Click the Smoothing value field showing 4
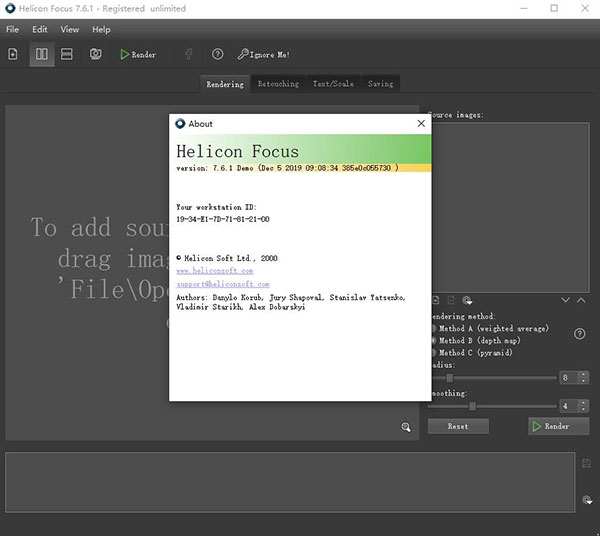 (568, 406)
